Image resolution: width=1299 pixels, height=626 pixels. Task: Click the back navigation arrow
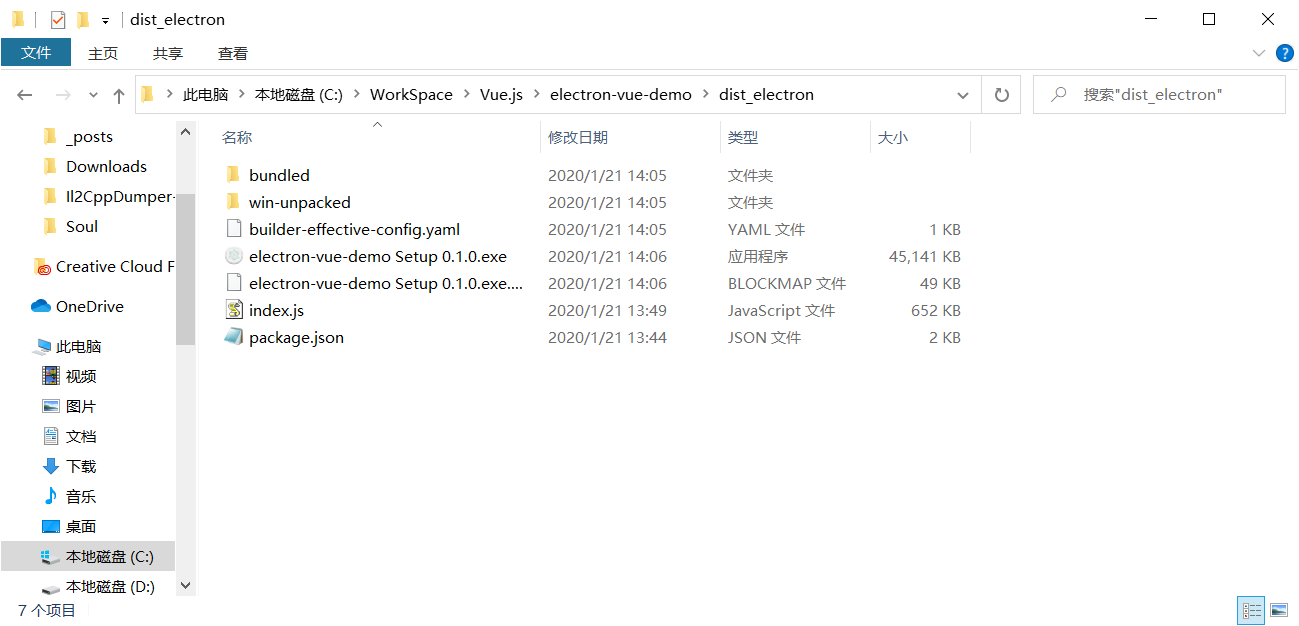(25, 95)
